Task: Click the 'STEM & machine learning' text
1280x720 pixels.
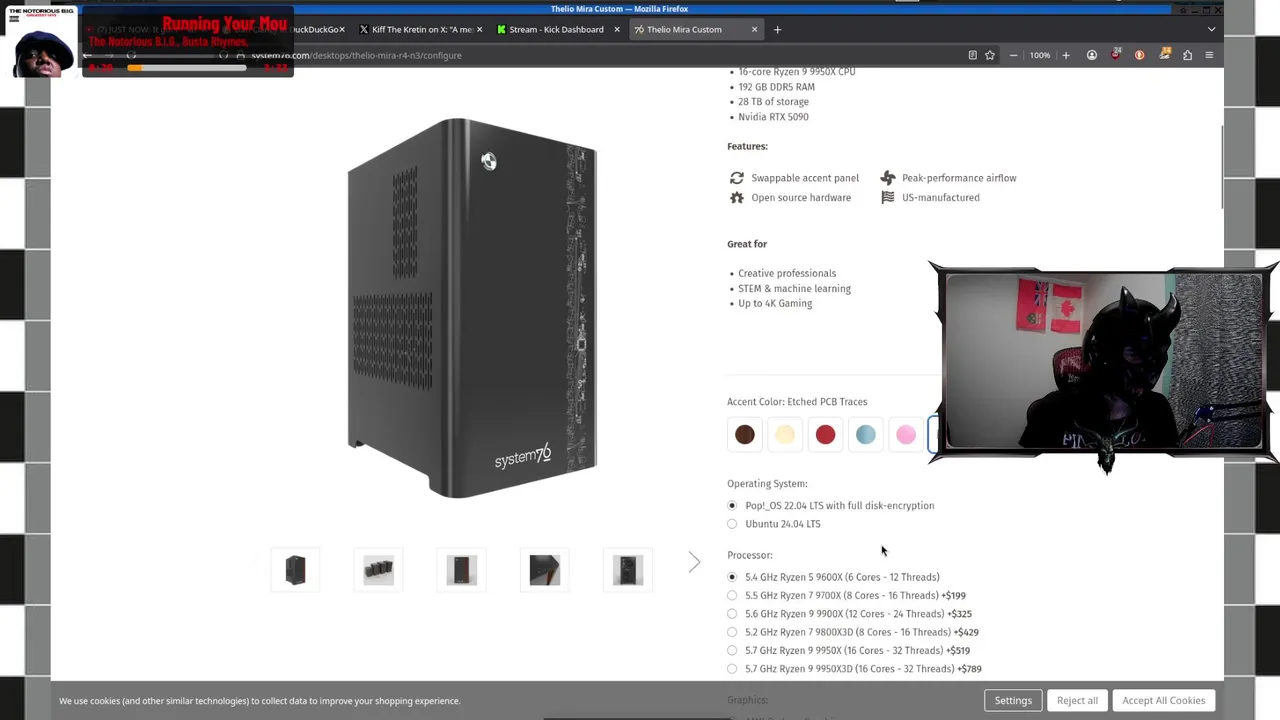Action: click(794, 289)
